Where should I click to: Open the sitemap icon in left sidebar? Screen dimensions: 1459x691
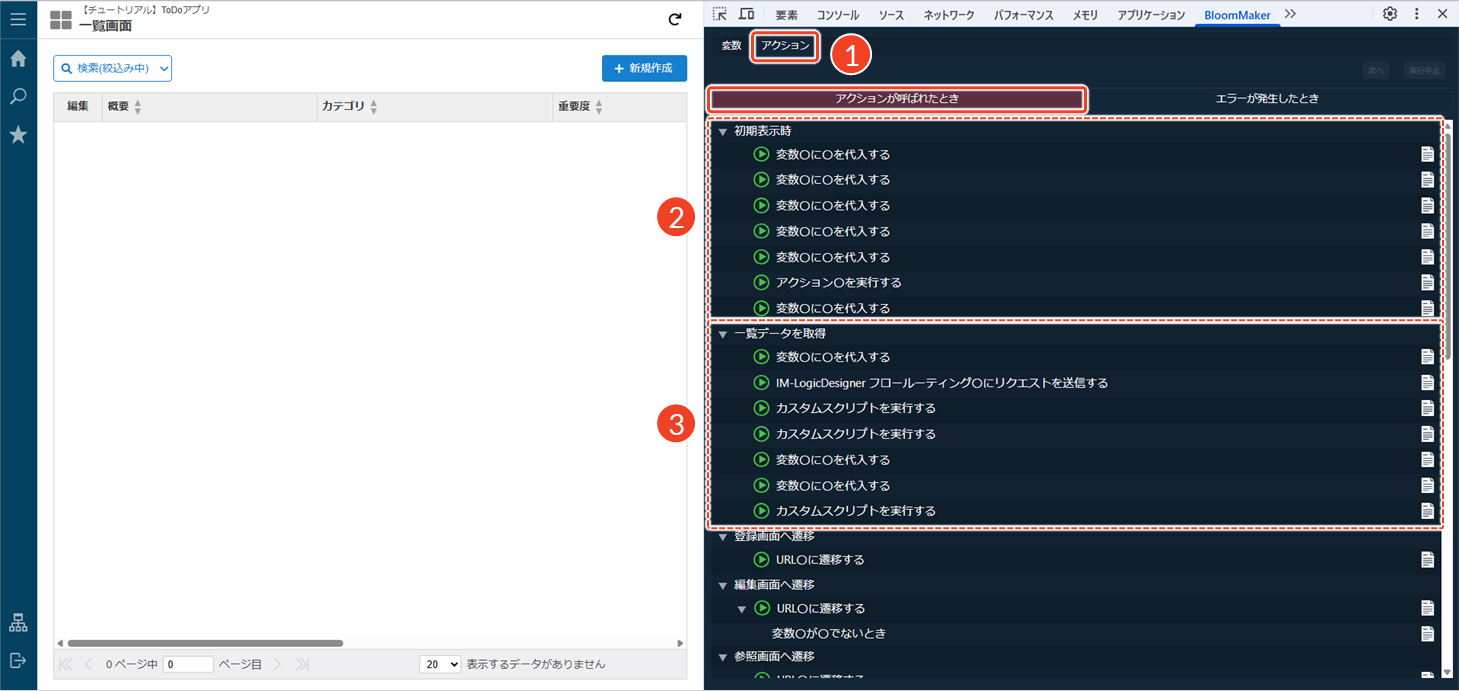(x=18, y=623)
